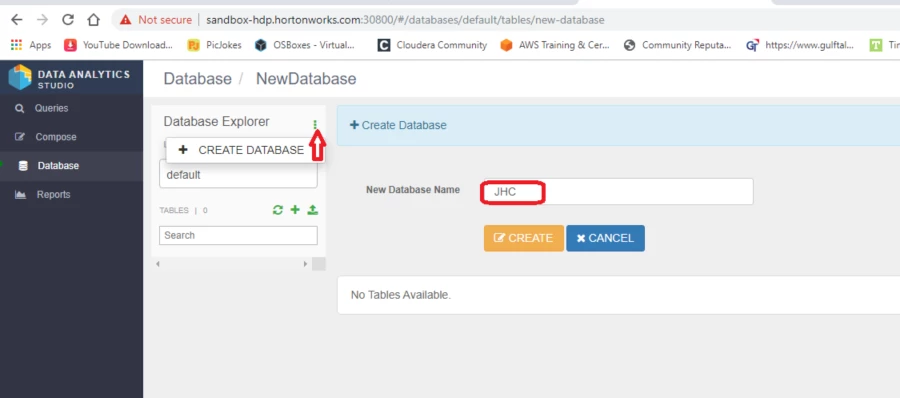Go back in the browser

click(17, 20)
